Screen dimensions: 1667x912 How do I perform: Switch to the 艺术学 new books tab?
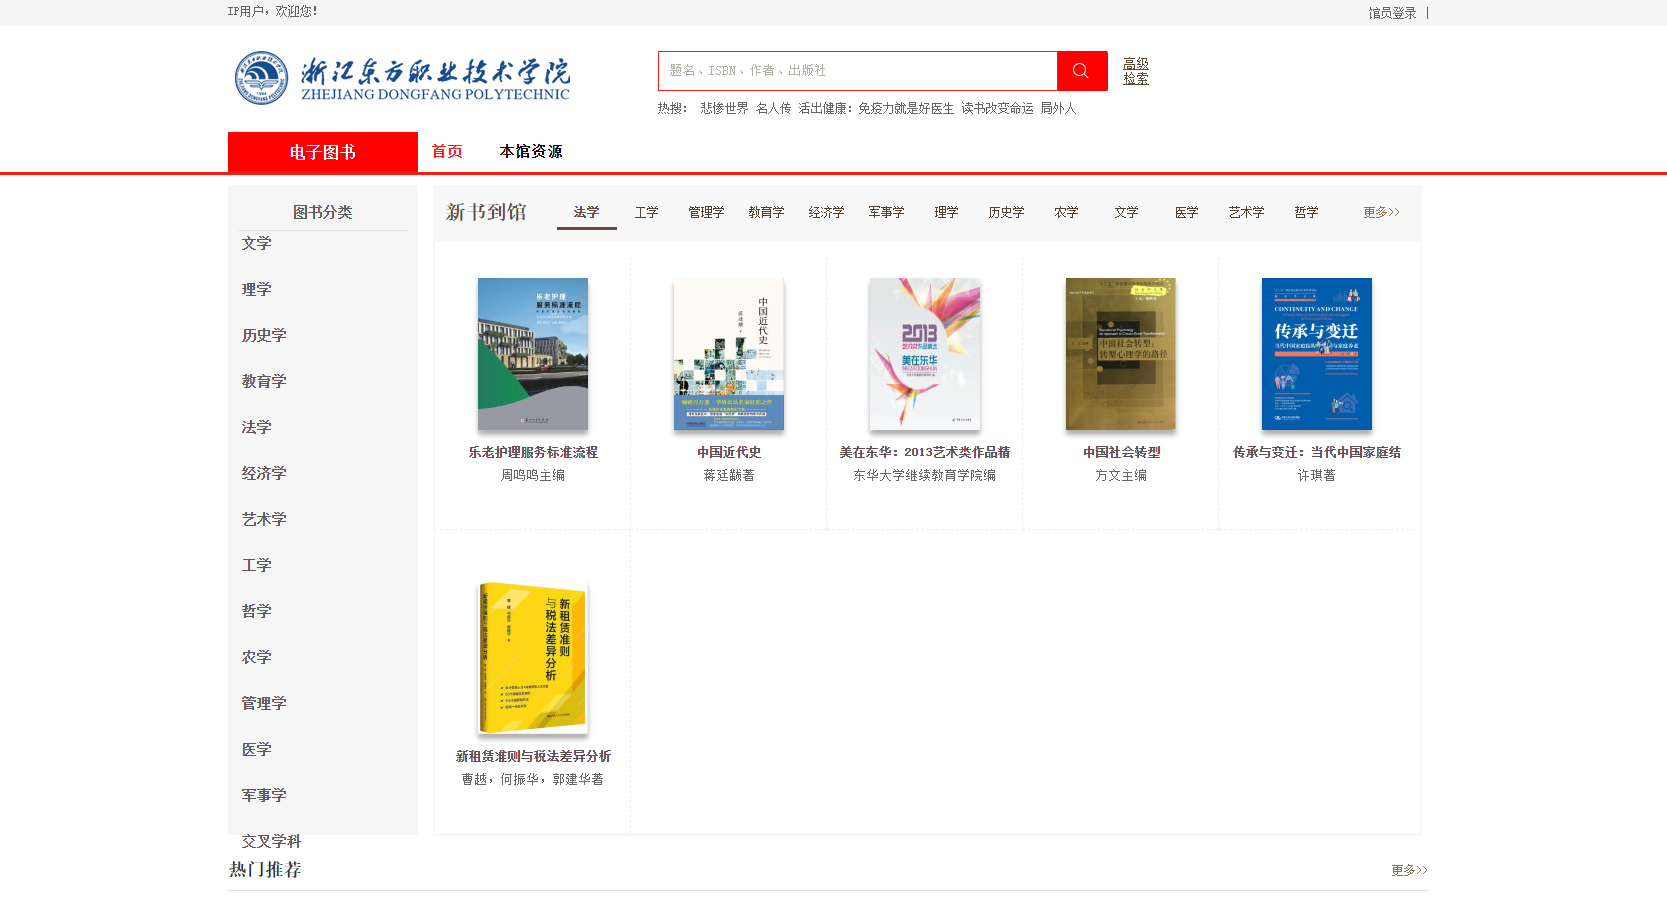click(x=1245, y=212)
